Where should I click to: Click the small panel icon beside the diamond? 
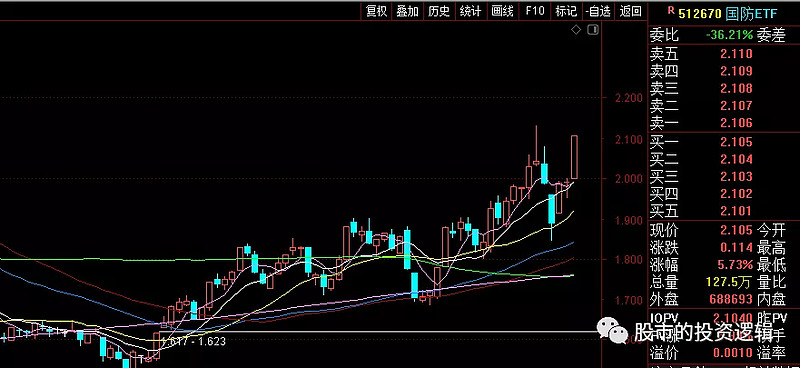pos(592,30)
